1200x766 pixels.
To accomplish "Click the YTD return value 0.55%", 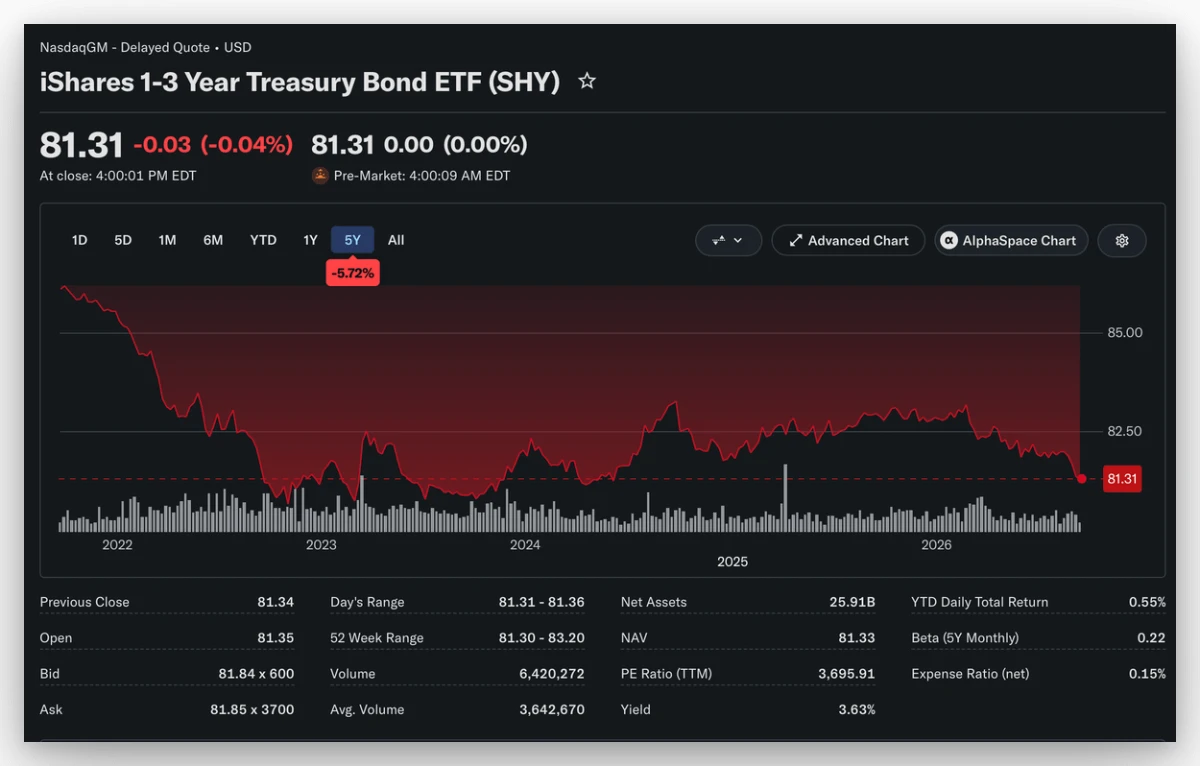I will pos(1147,602).
